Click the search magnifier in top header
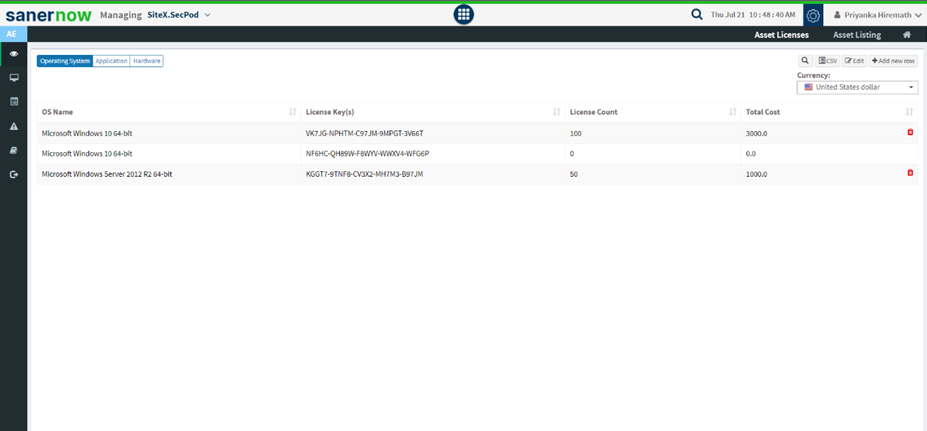Screen dimensions: 927x431 [697, 15]
